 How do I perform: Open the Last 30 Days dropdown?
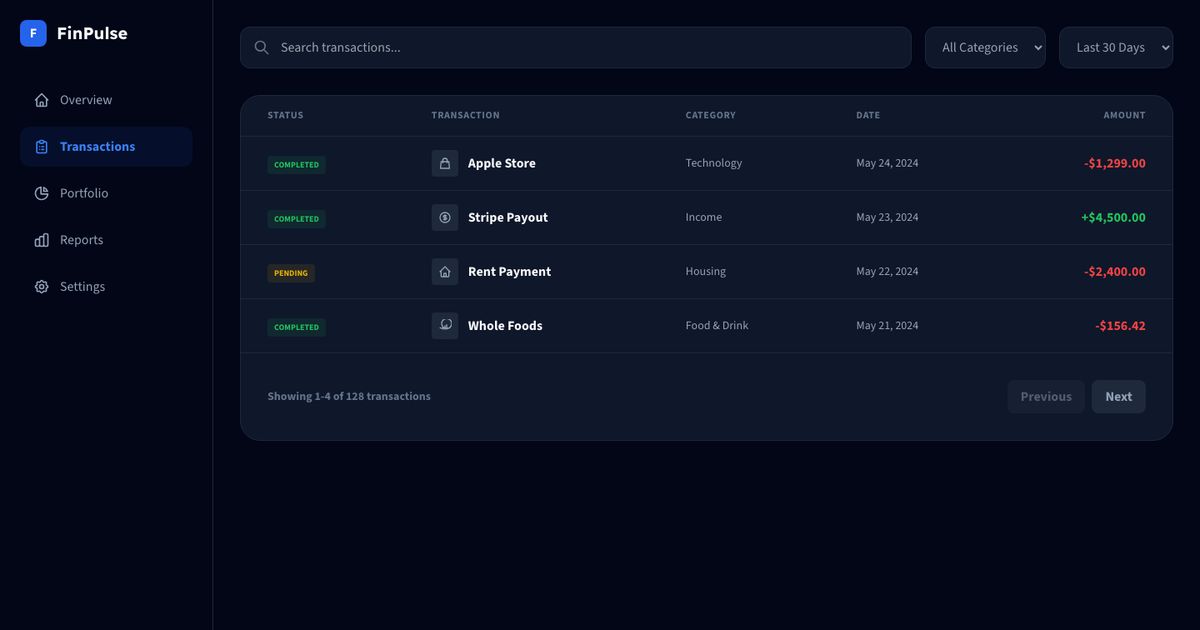[1116, 47]
